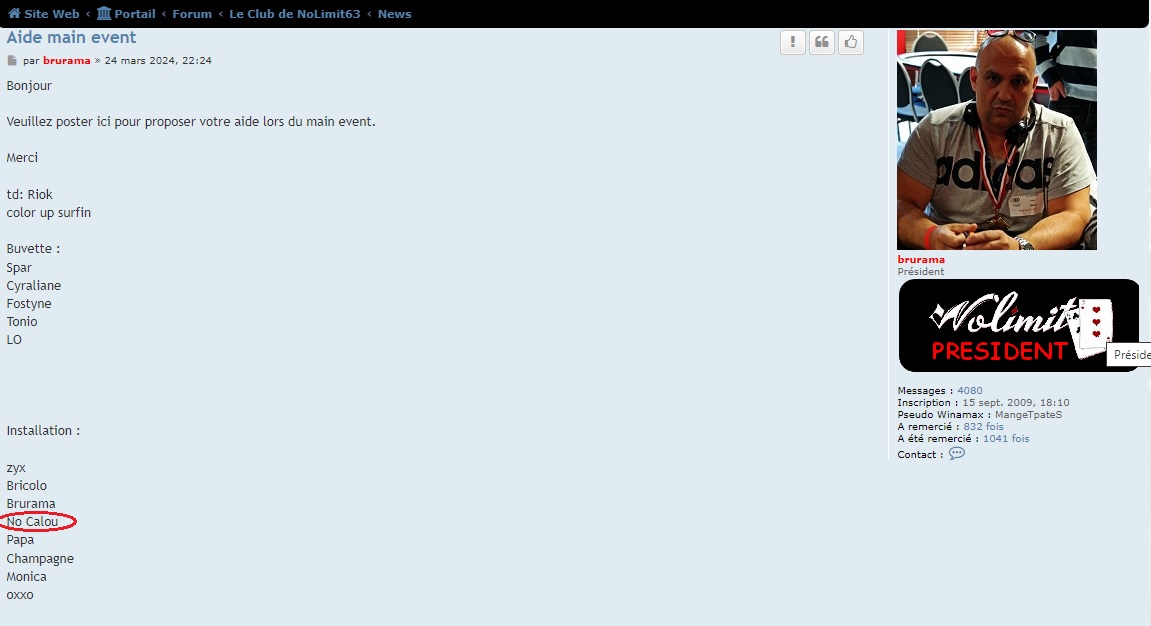Open the 'Aide main event' post title
This screenshot has height=626, width=1151.
click(72, 38)
